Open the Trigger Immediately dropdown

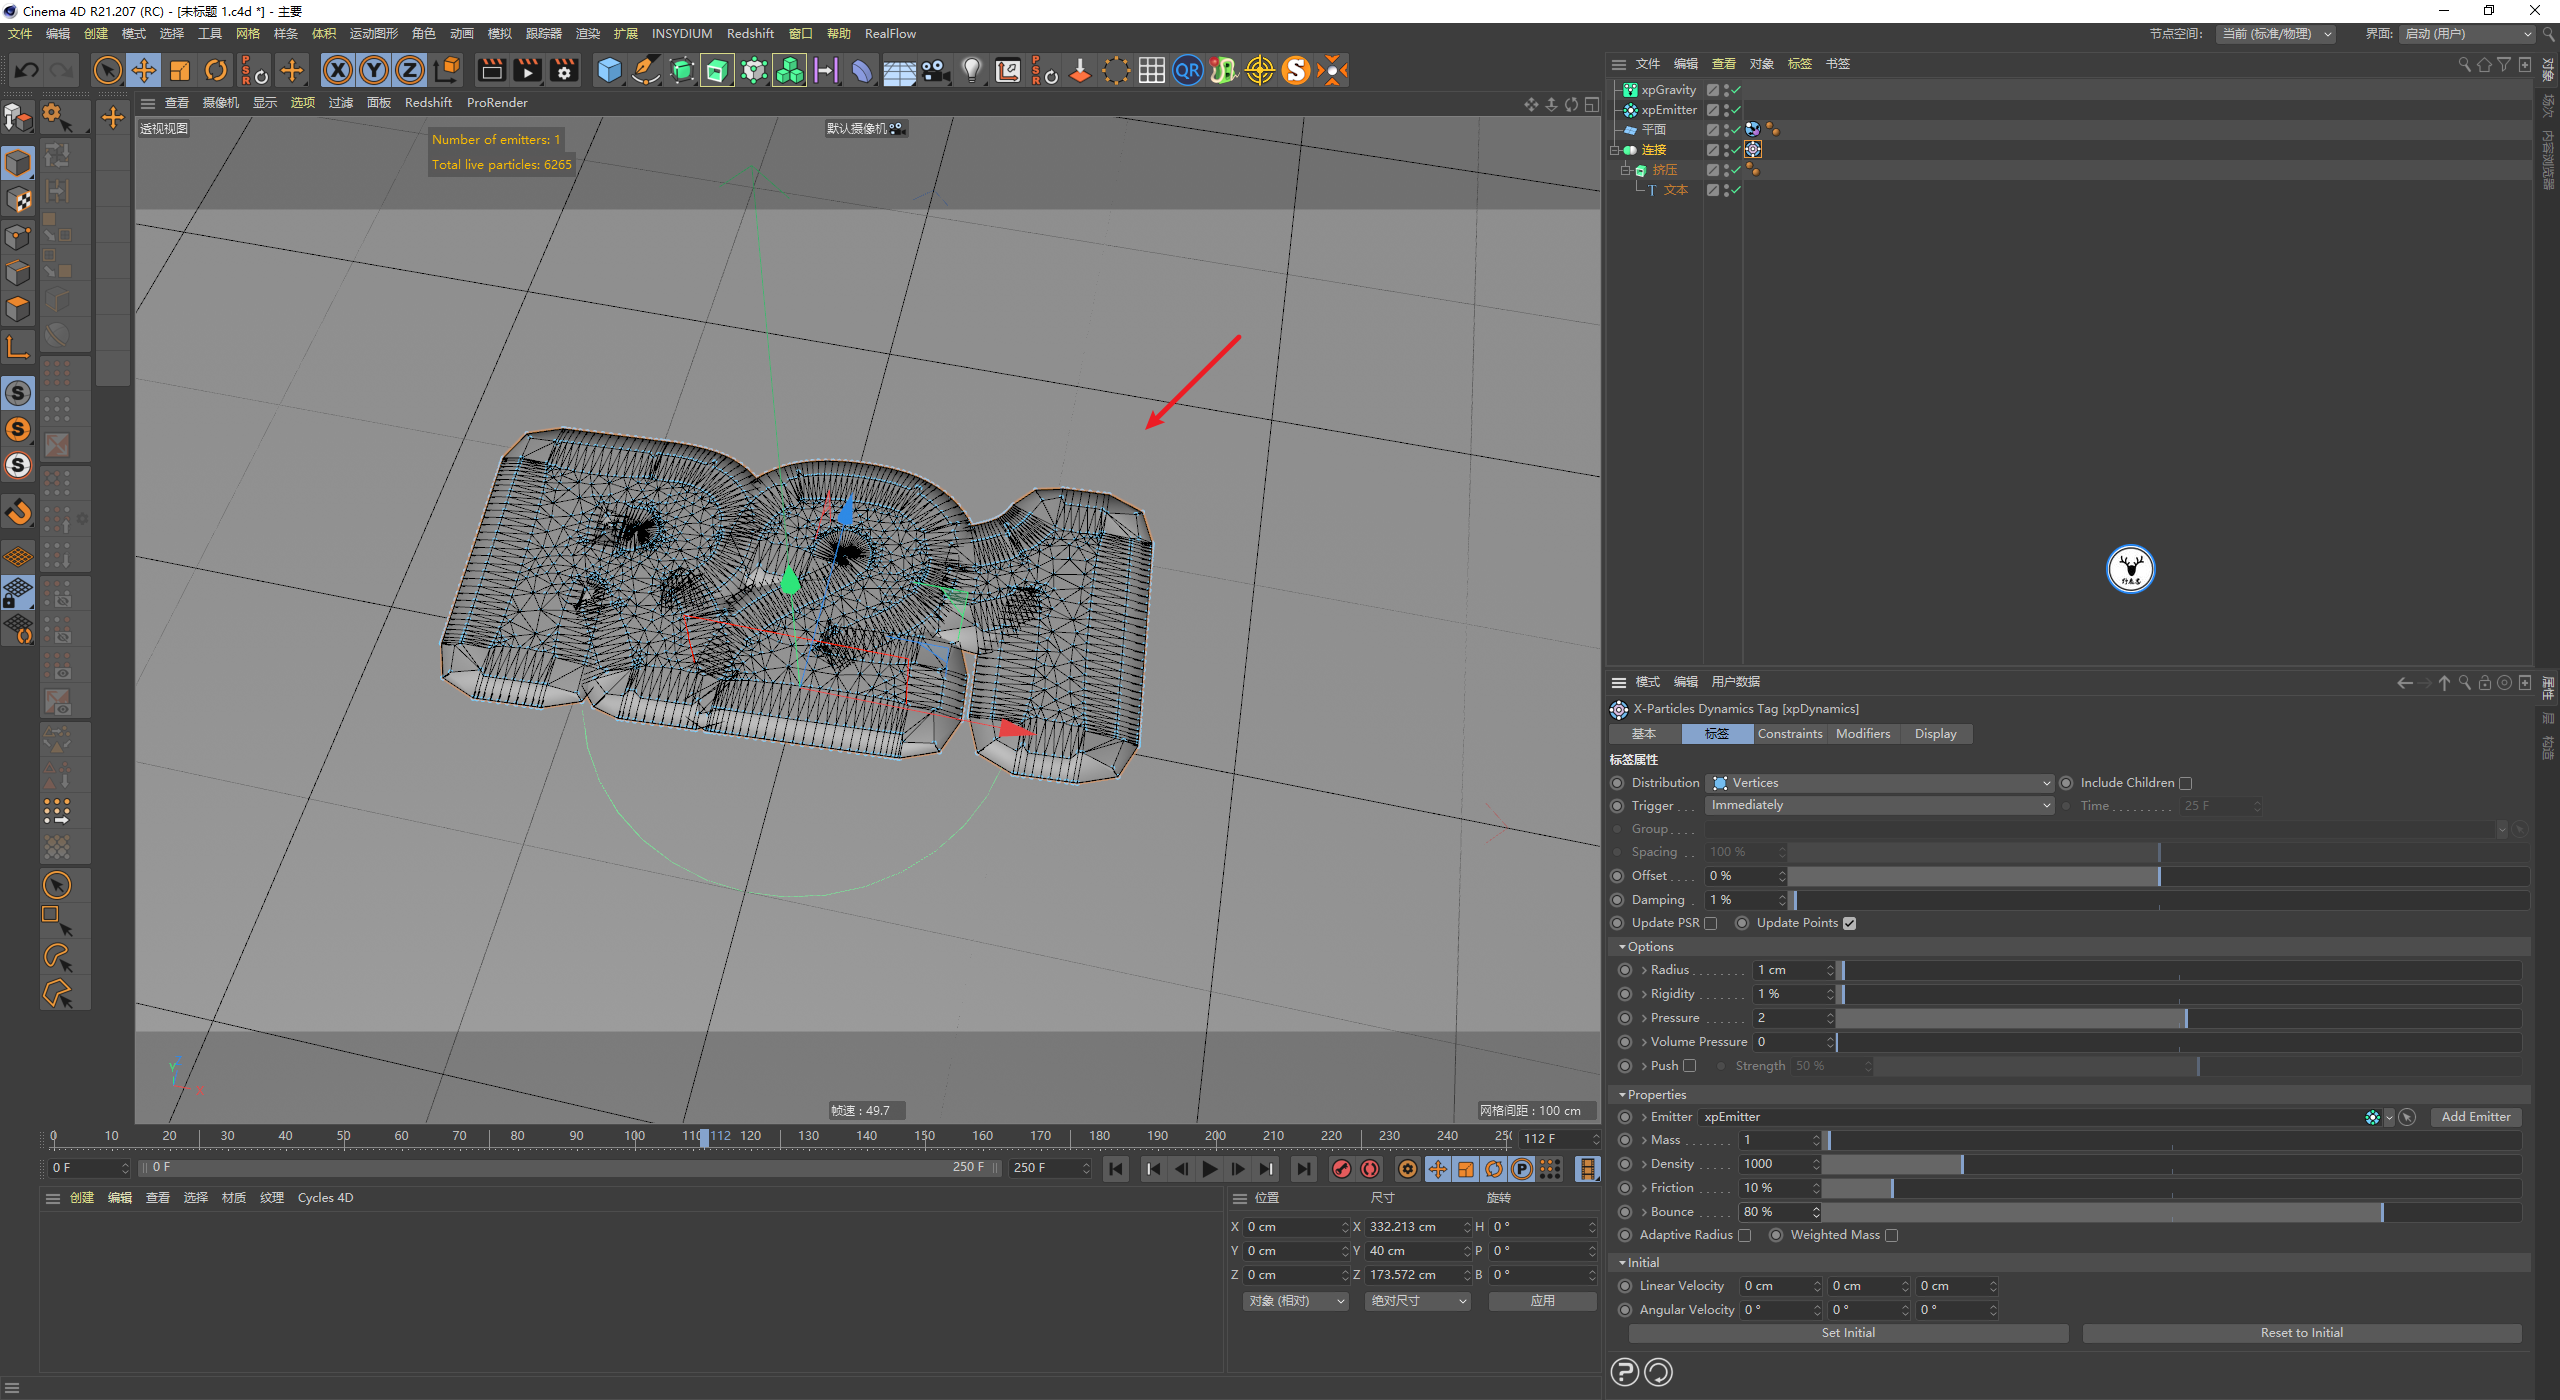tap(1880, 805)
